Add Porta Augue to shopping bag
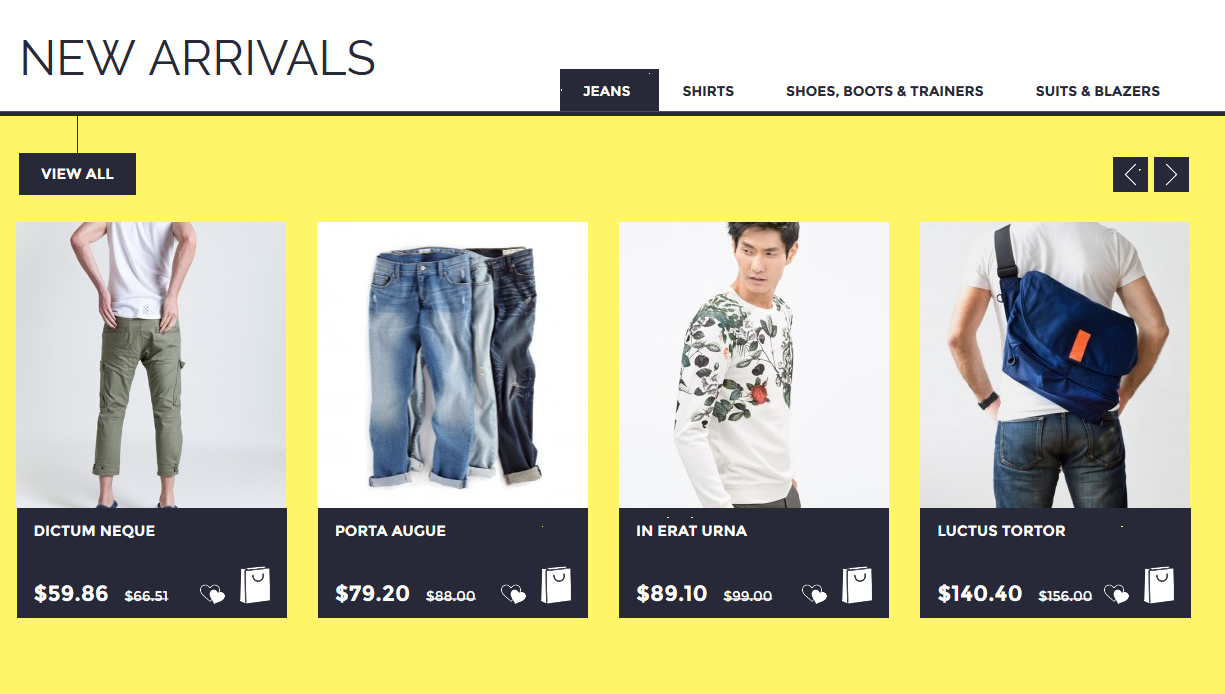This screenshot has width=1225, height=694. click(x=556, y=585)
